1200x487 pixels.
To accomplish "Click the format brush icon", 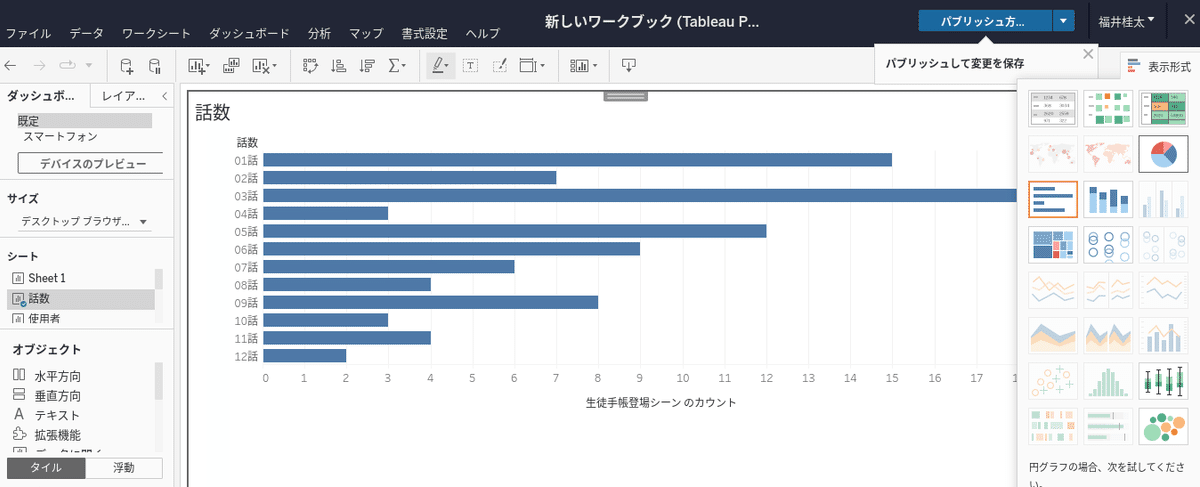I will [x=501, y=66].
